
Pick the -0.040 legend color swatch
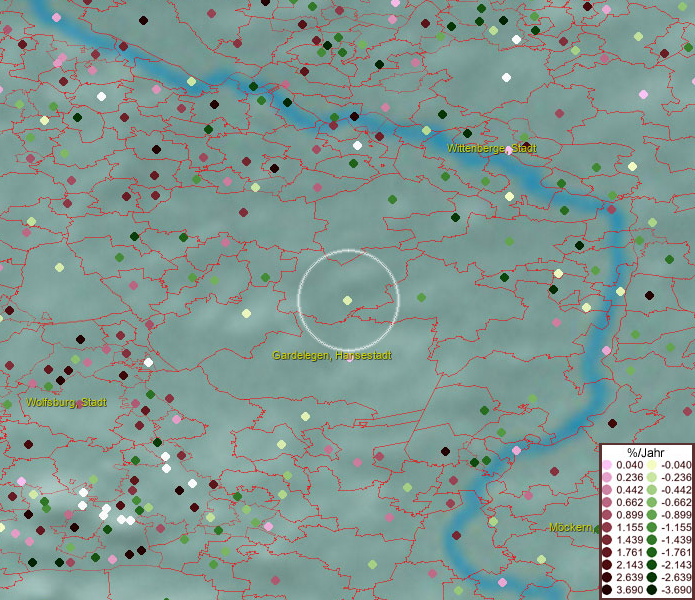pos(652,465)
